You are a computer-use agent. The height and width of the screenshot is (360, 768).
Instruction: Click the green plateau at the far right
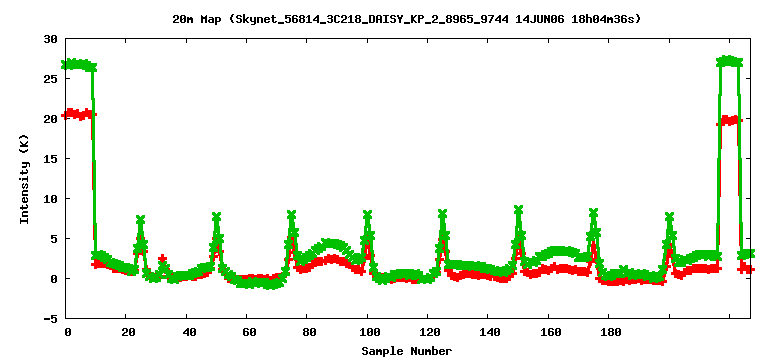click(x=729, y=61)
